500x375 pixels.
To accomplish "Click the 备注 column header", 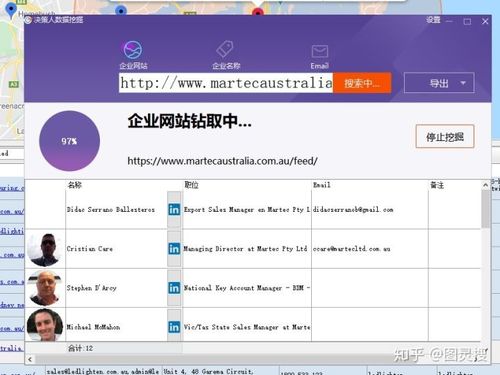I will pos(437,185).
